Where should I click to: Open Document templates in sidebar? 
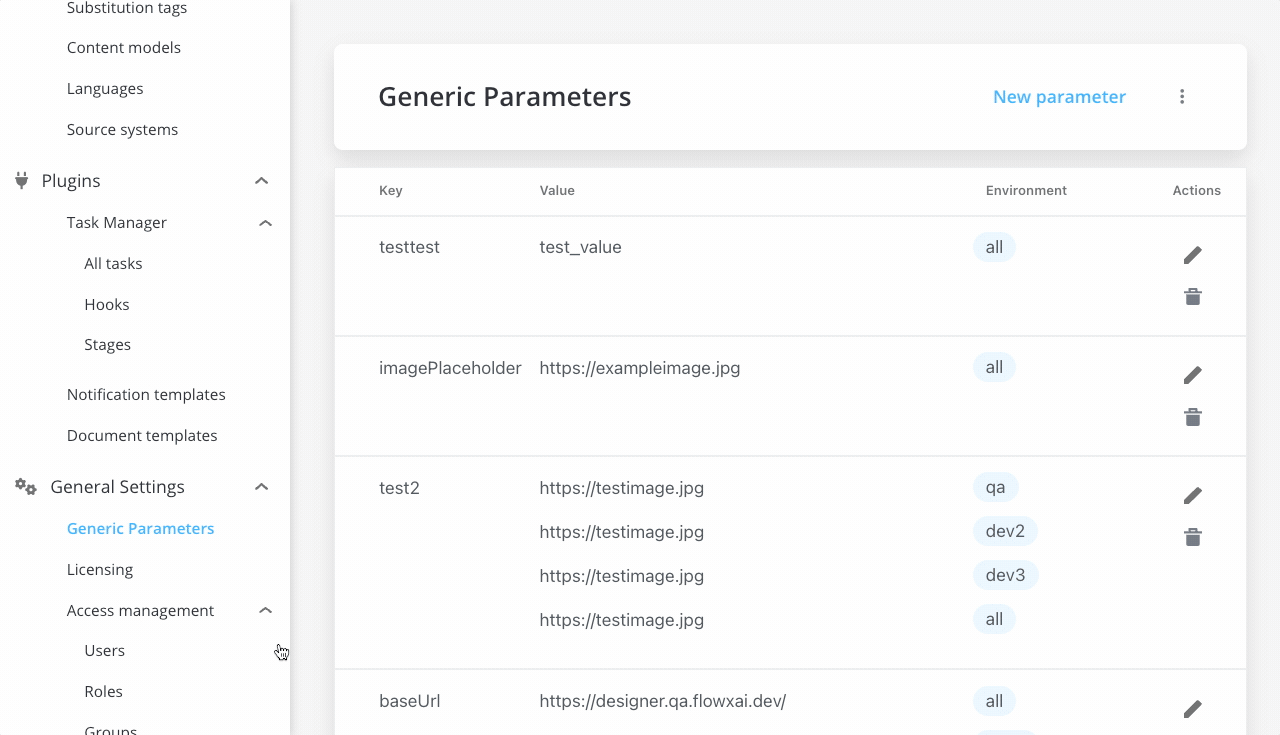pos(142,436)
